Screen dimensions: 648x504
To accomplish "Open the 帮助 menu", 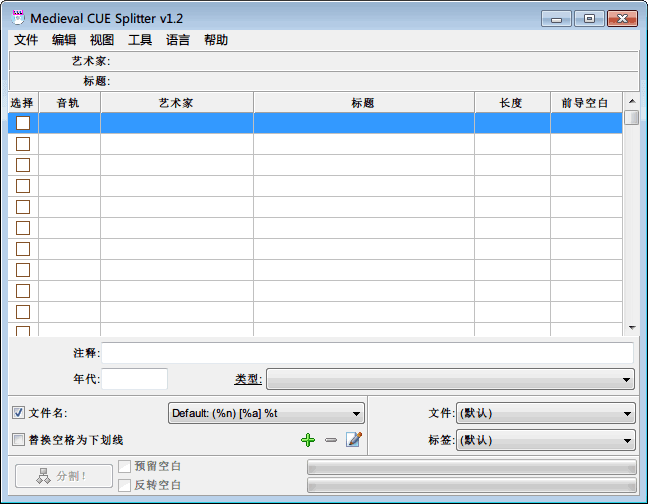I will [x=216, y=41].
